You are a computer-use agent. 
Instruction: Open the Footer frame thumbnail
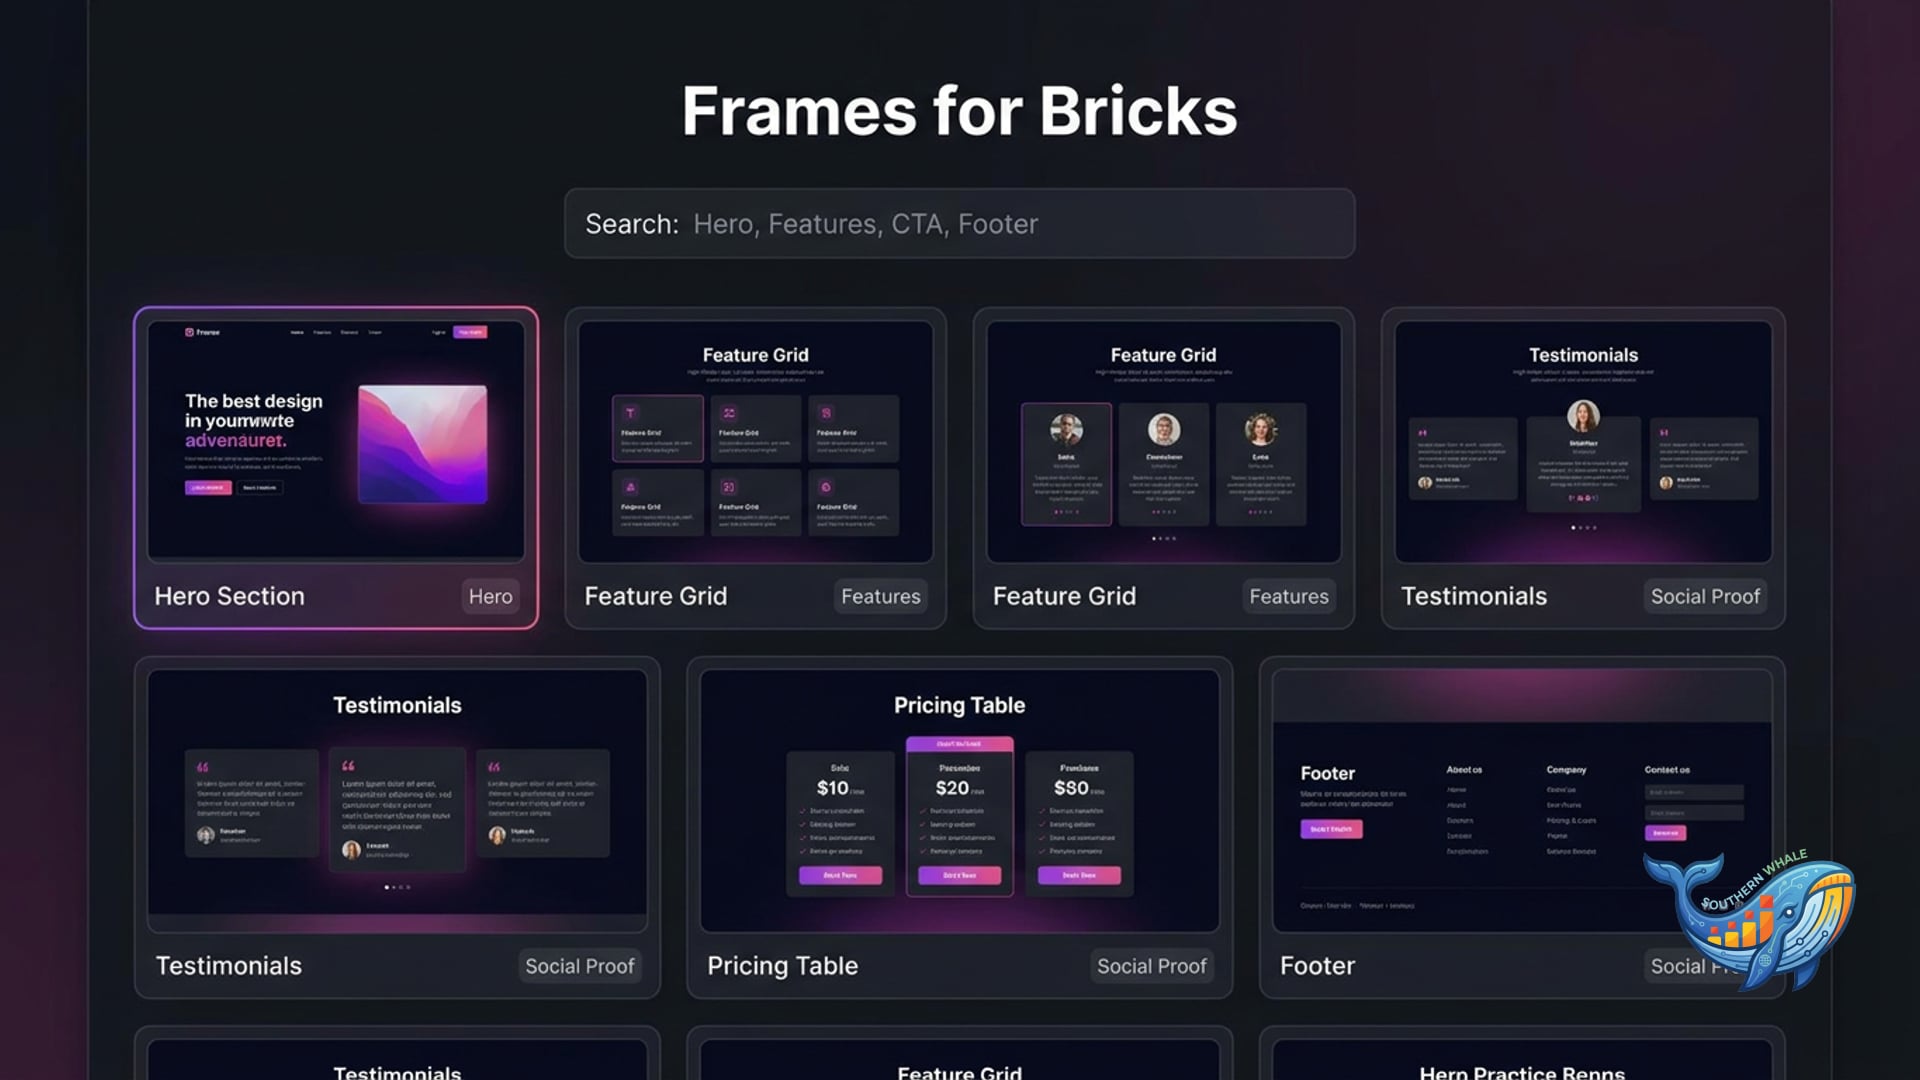pyautogui.click(x=1521, y=800)
